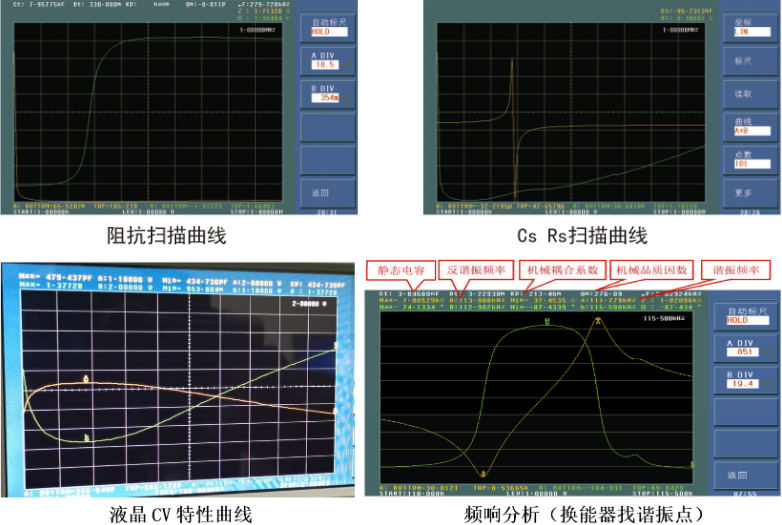Select the 点数 101 points field
The width and height of the screenshot is (782, 525).
[752, 164]
